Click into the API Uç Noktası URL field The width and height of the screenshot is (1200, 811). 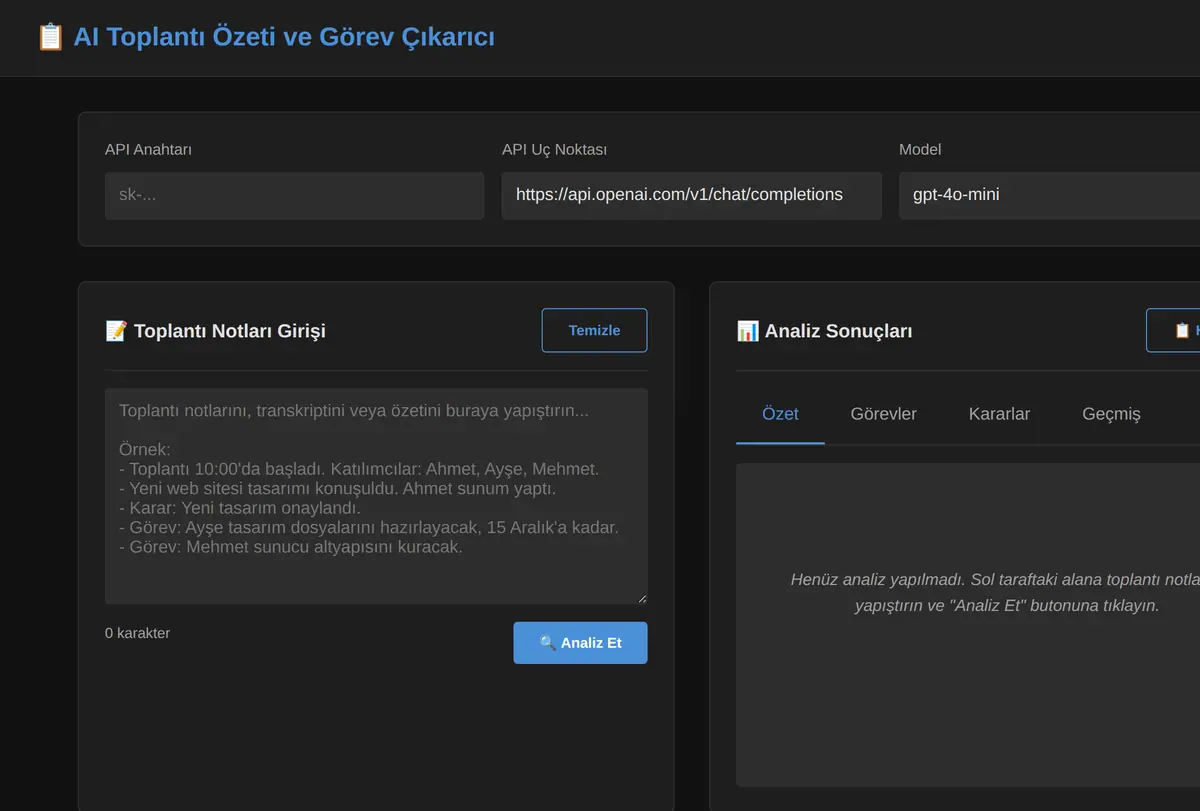(691, 195)
